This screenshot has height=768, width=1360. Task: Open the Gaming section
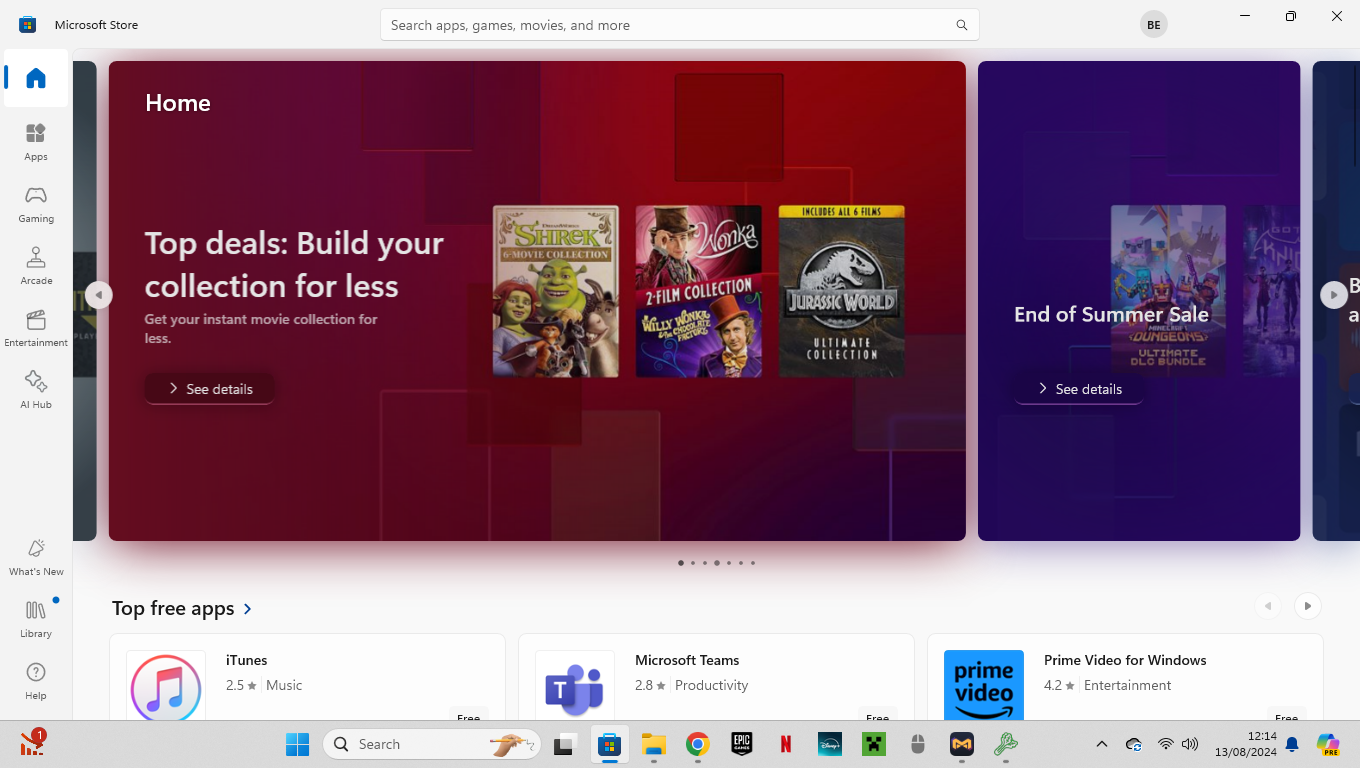point(36,204)
